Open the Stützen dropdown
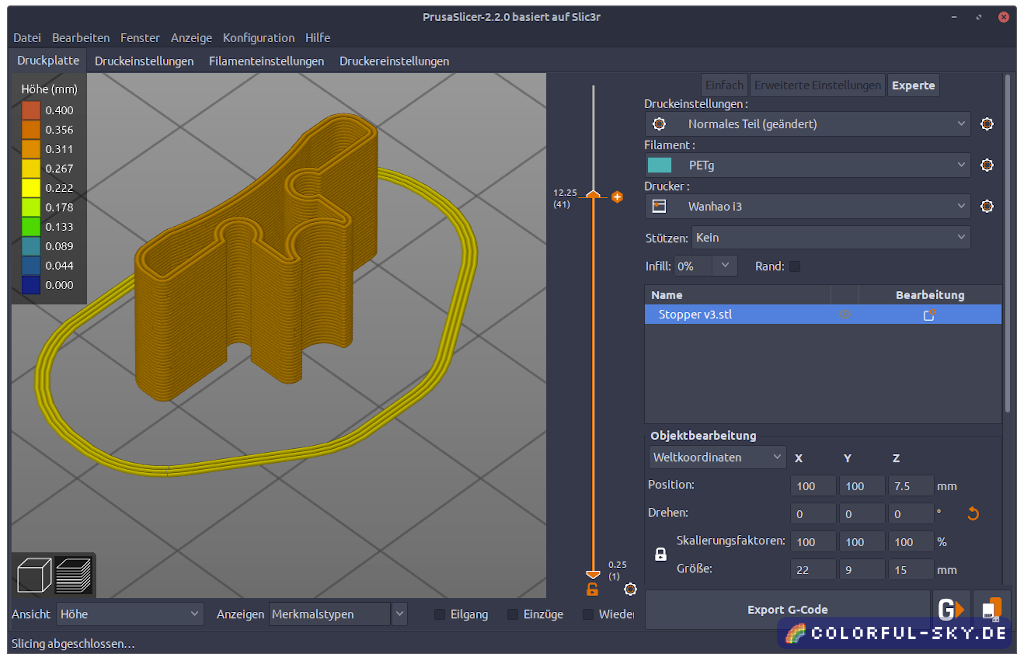This screenshot has height=661, width=1024. point(831,238)
